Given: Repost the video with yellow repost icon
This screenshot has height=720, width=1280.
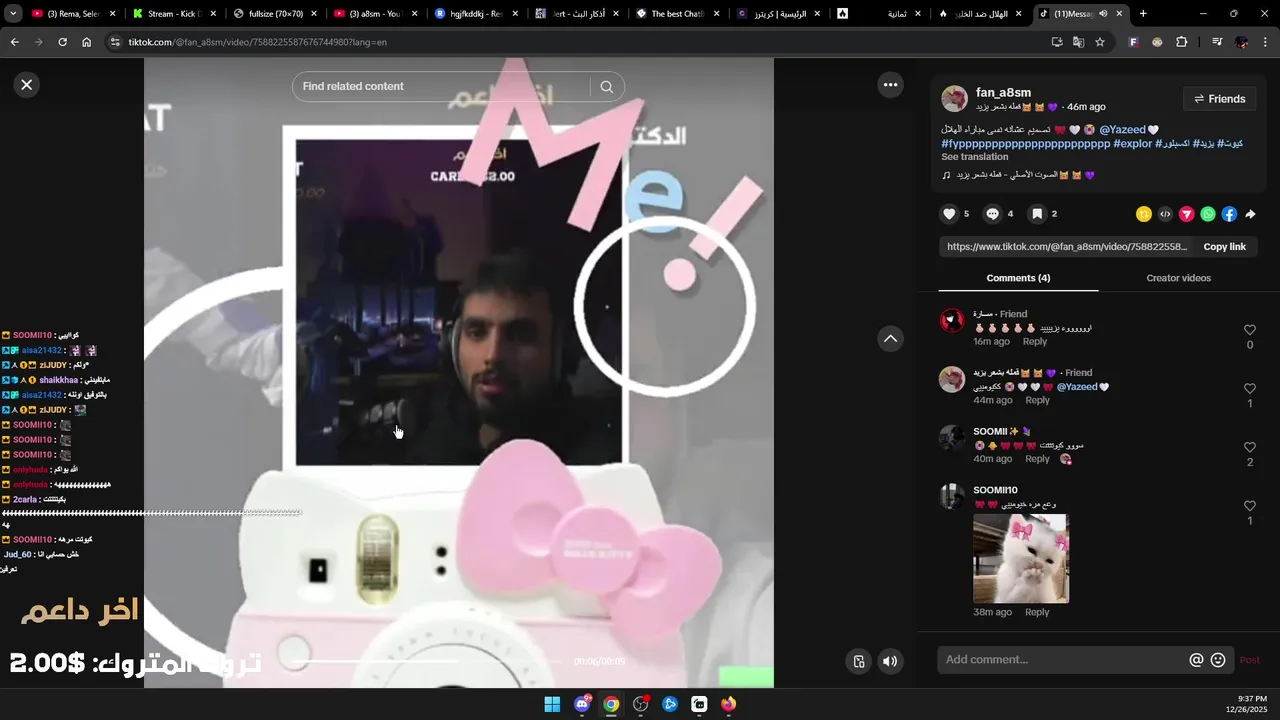Looking at the screenshot, I should coord(1144,214).
